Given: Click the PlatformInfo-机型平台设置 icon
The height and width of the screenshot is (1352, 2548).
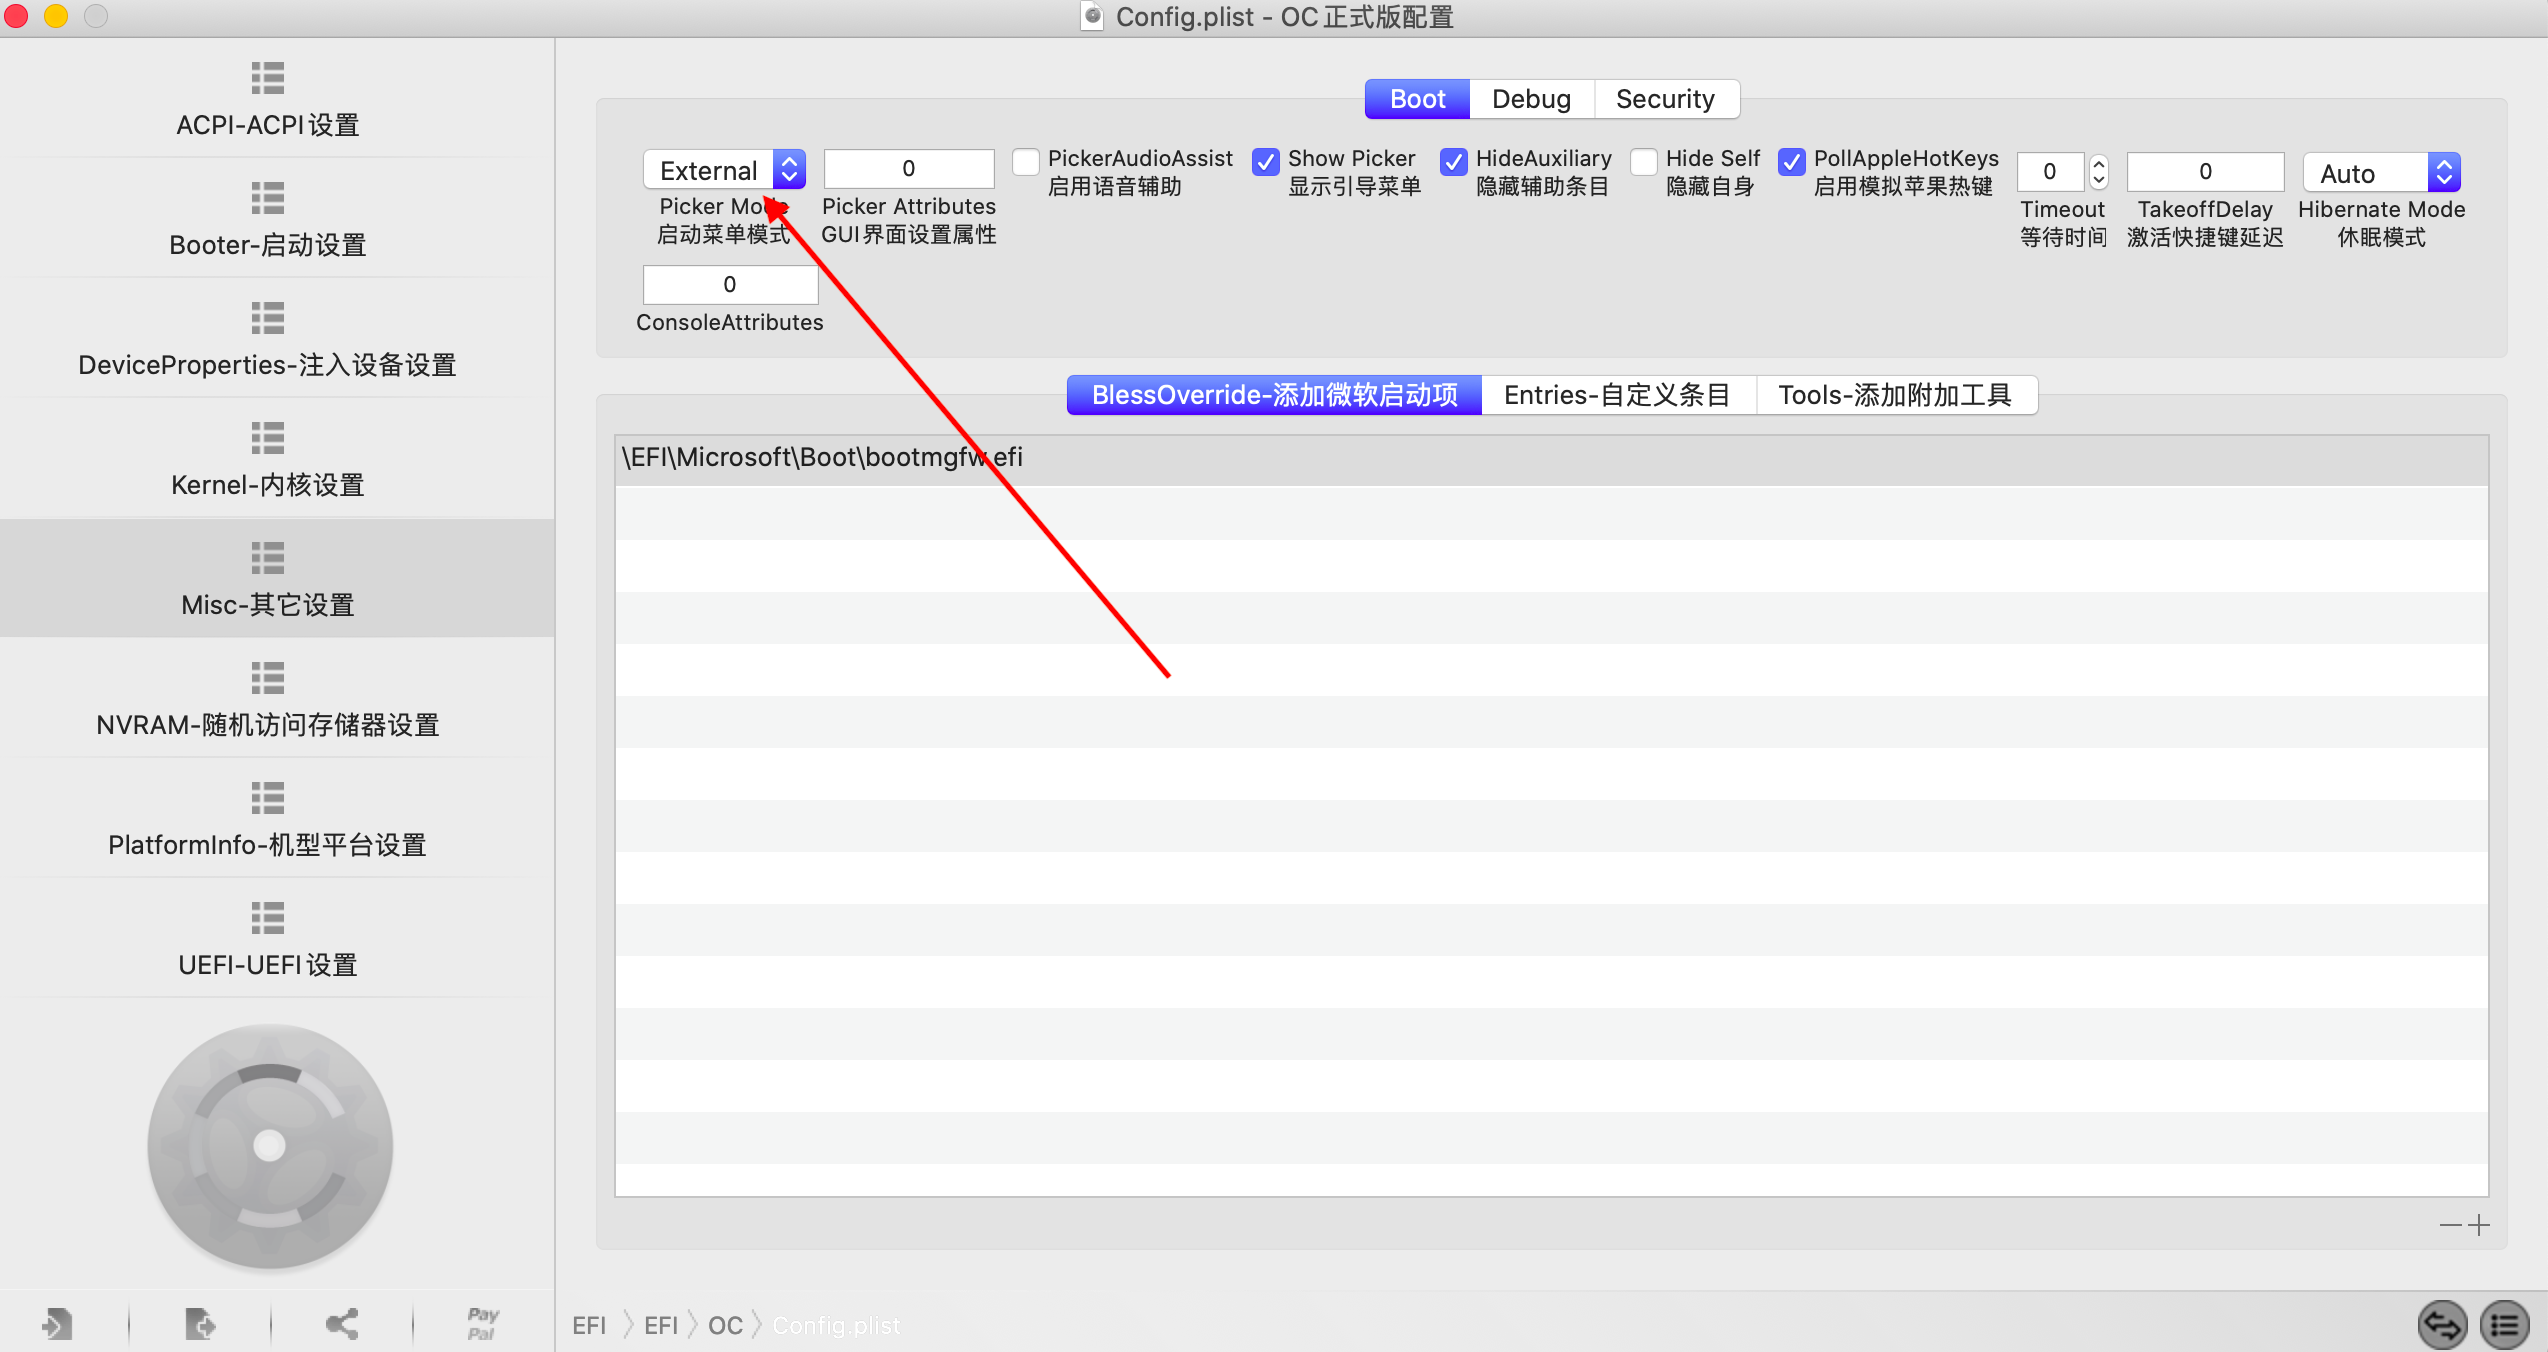Looking at the screenshot, I should tap(268, 794).
